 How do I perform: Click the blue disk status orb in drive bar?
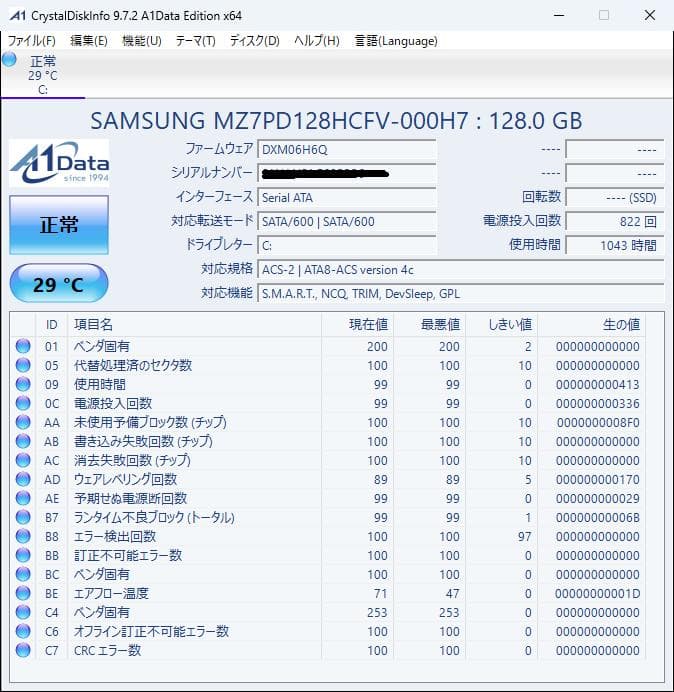(x=9, y=60)
